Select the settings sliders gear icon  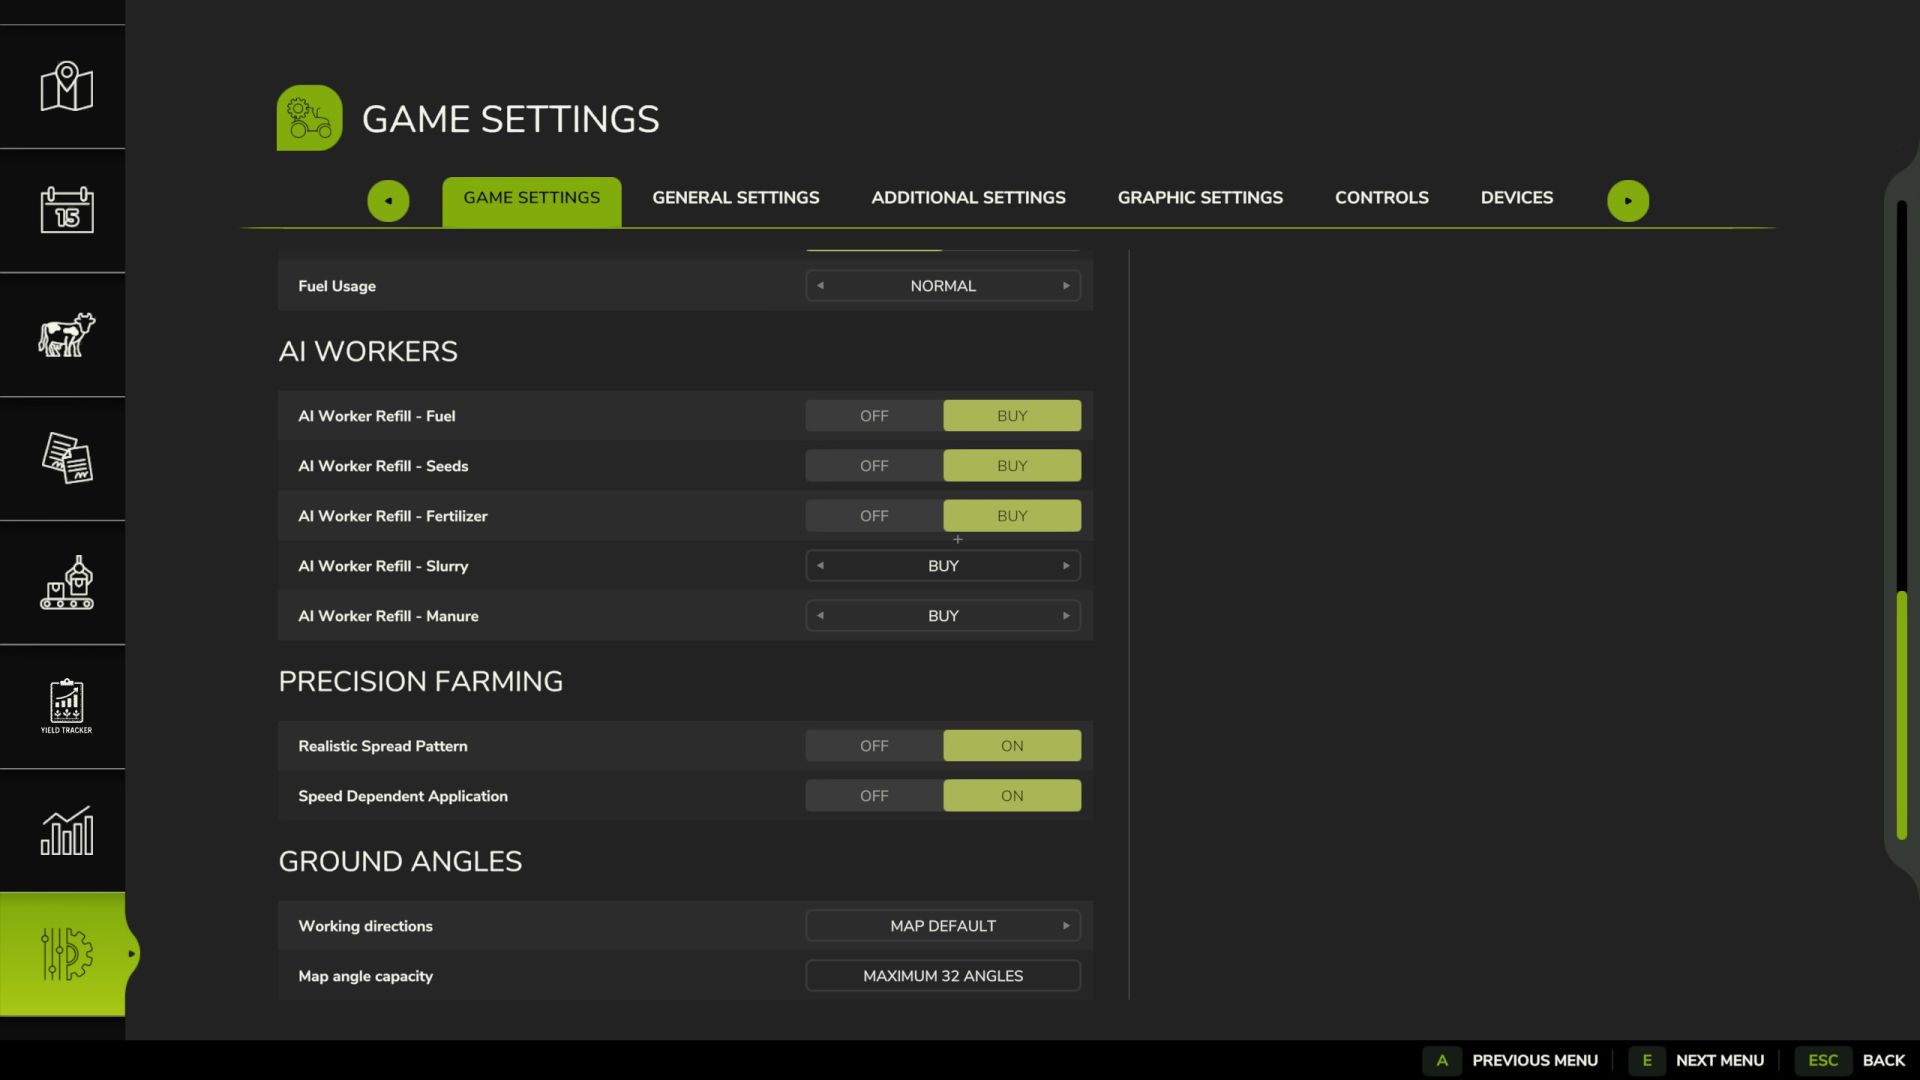click(66, 954)
